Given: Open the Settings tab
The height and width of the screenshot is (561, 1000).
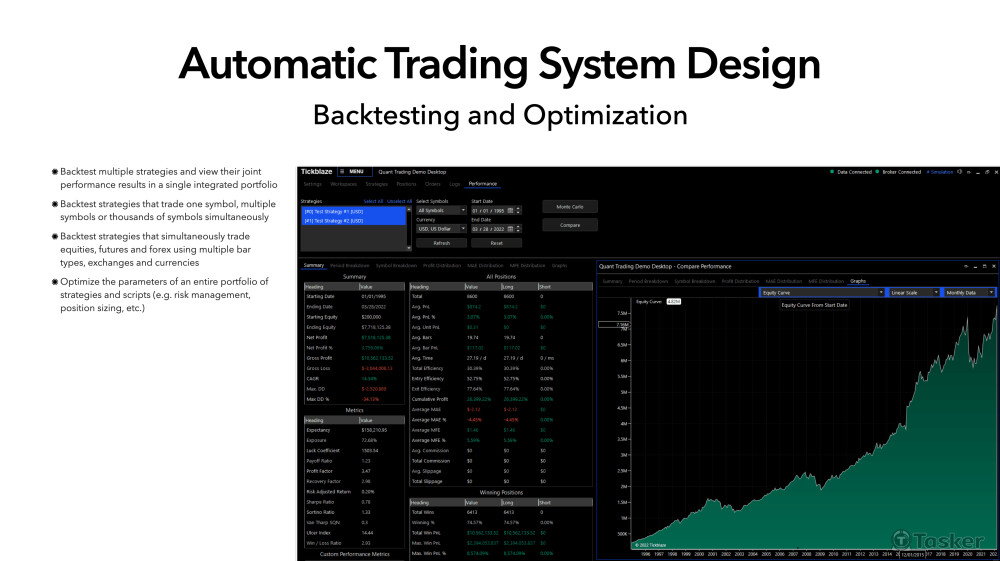Looking at the screenshot, I should [x=312, y=184].
